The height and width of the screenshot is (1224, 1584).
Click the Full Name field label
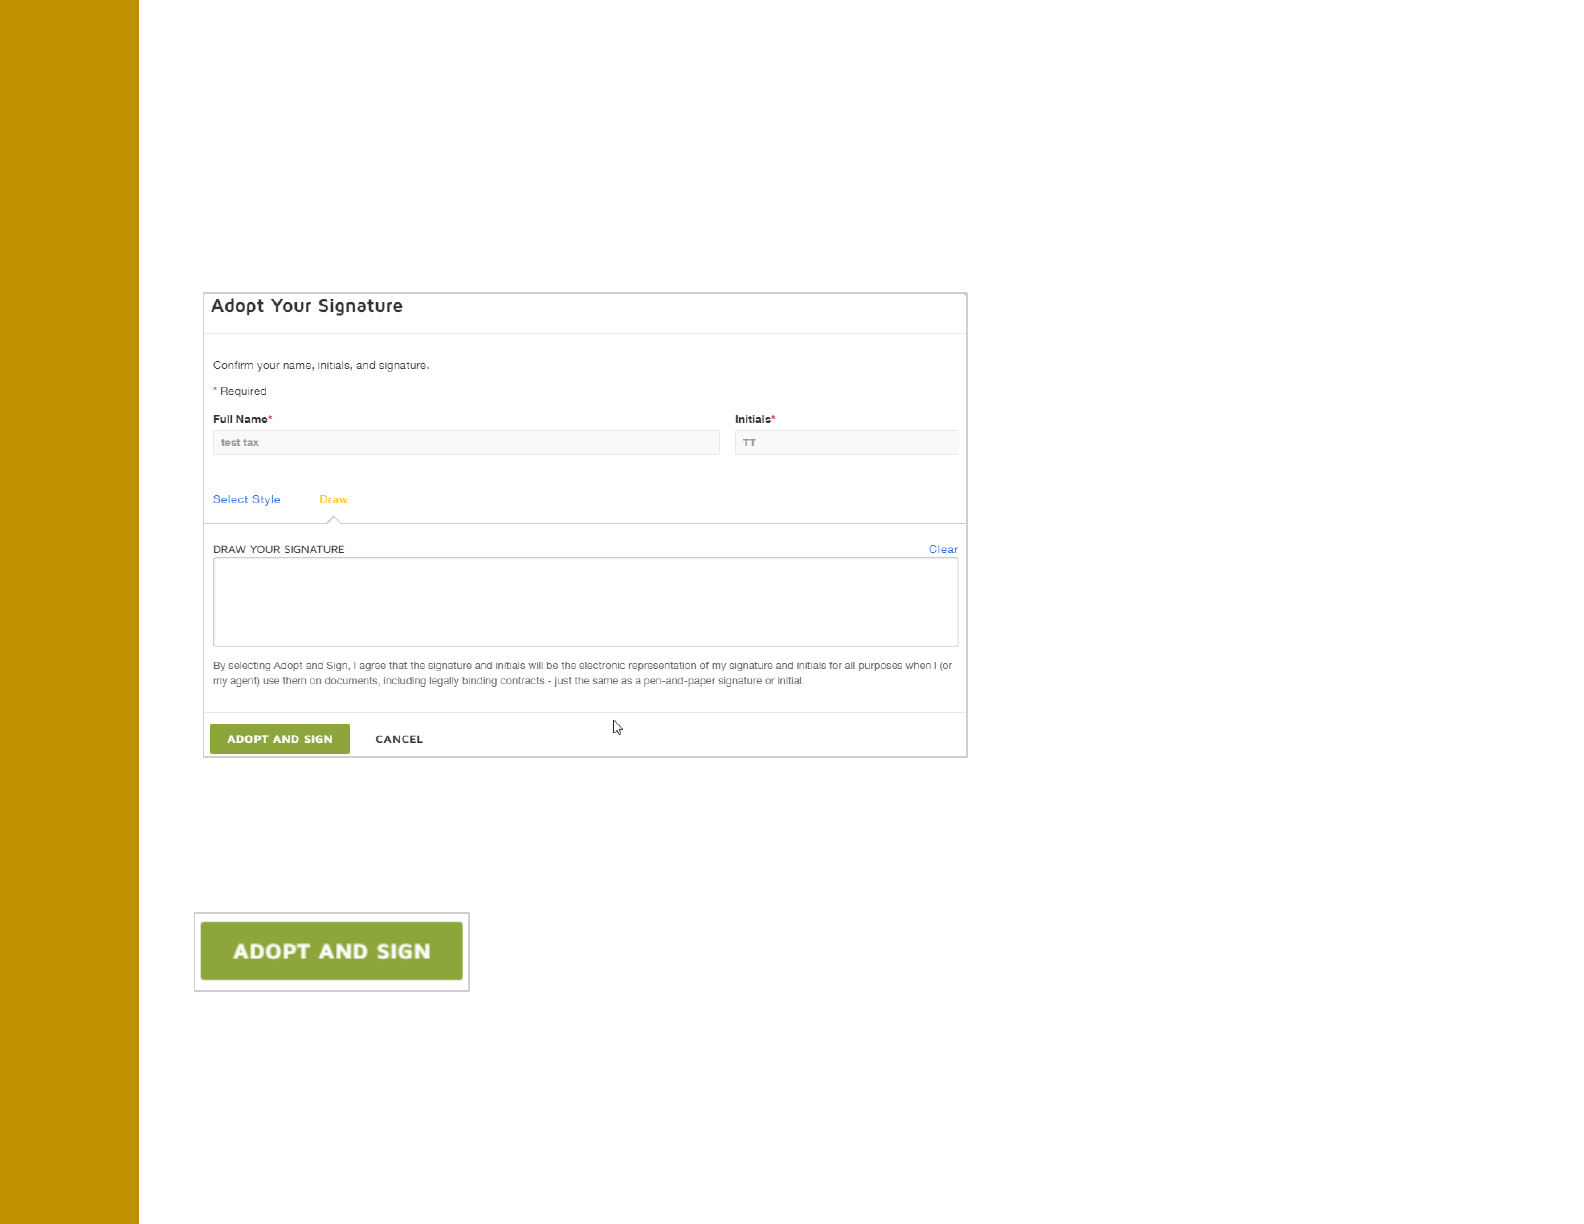(240, 419)
